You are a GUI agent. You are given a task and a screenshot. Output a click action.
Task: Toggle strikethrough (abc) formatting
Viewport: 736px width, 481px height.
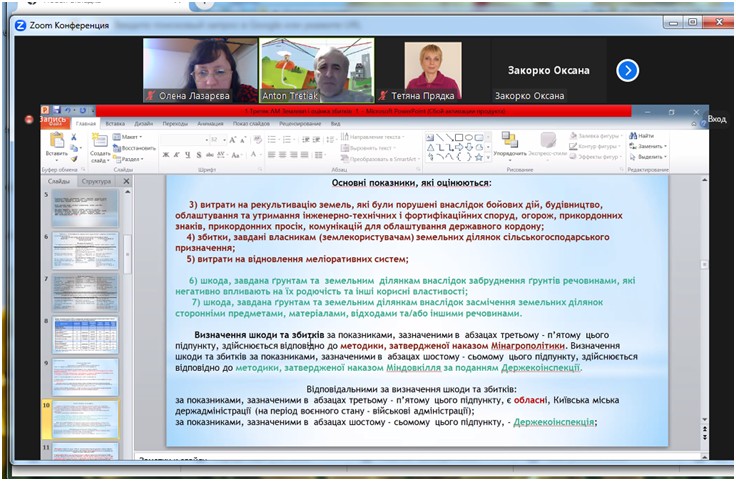210,155
